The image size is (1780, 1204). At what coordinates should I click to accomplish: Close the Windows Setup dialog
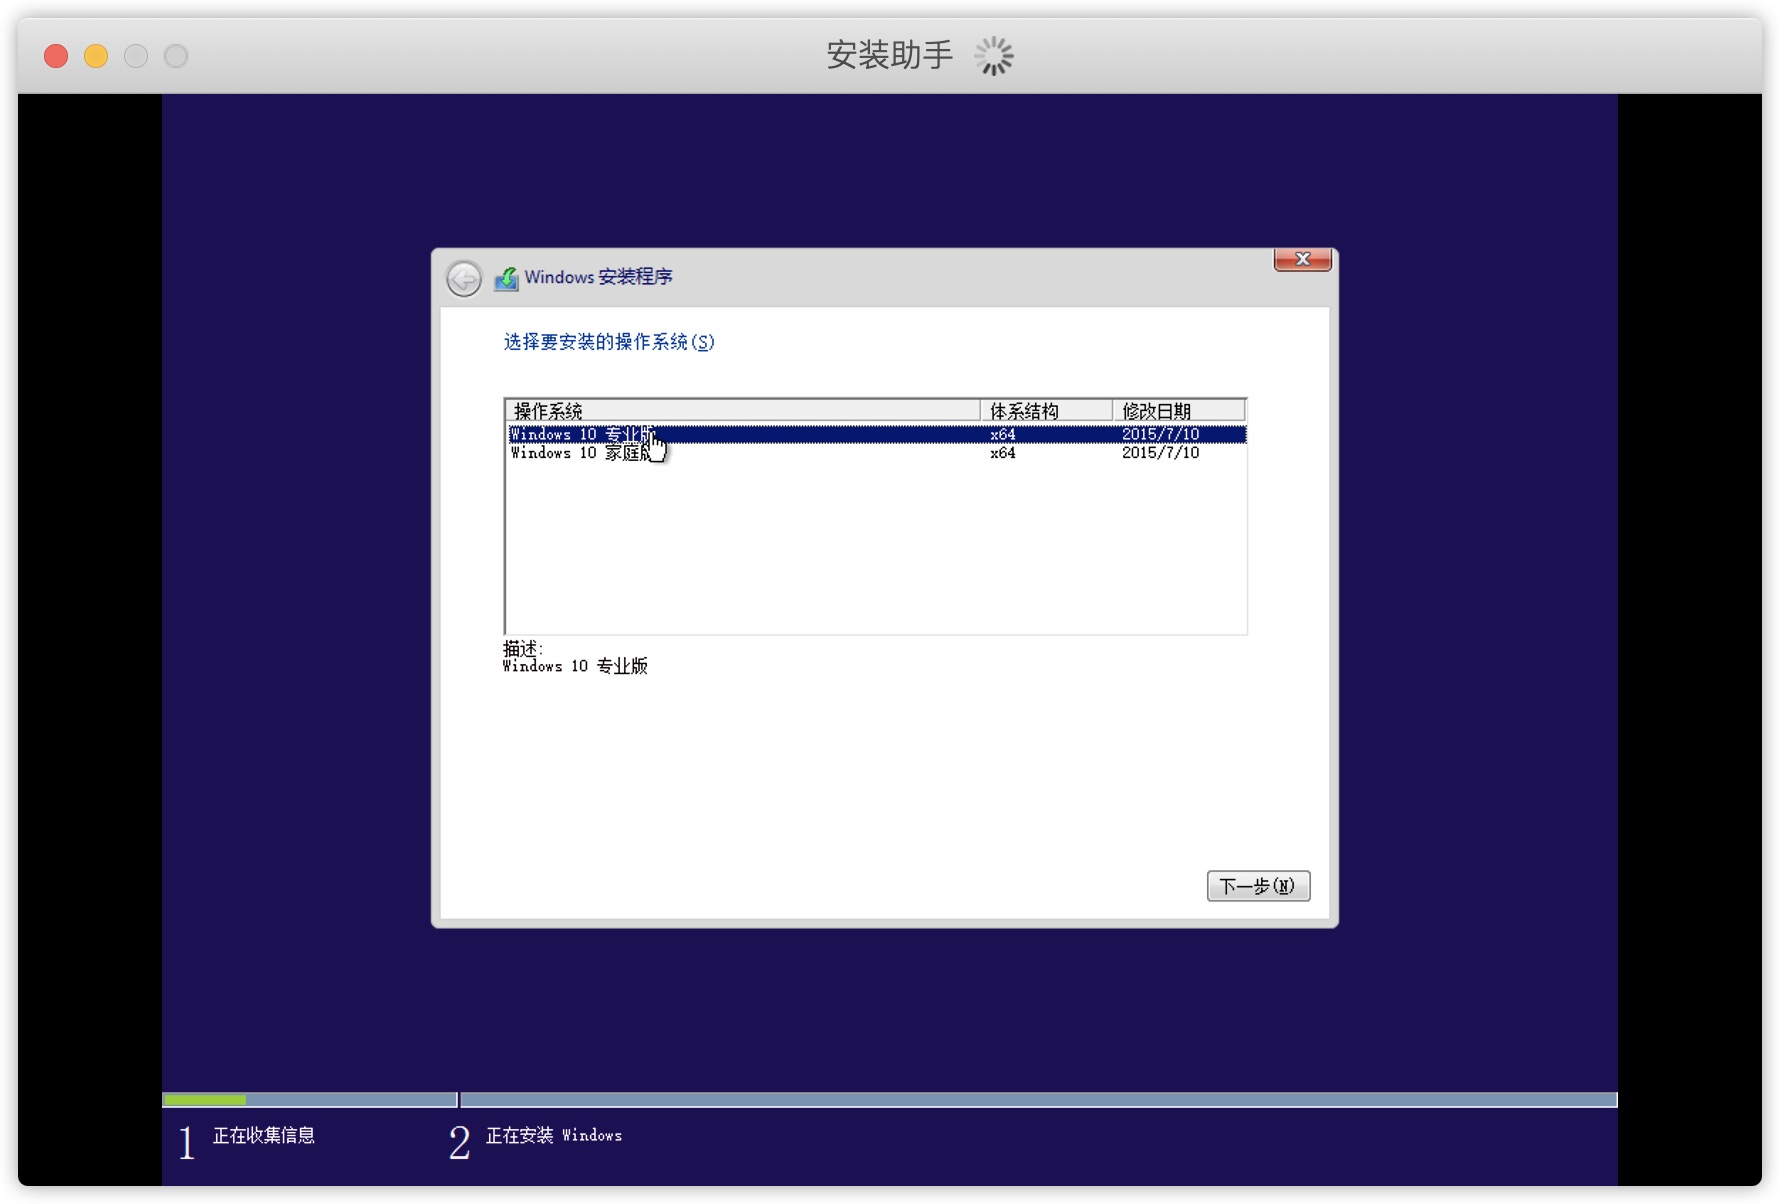(x=1302, y=259)
